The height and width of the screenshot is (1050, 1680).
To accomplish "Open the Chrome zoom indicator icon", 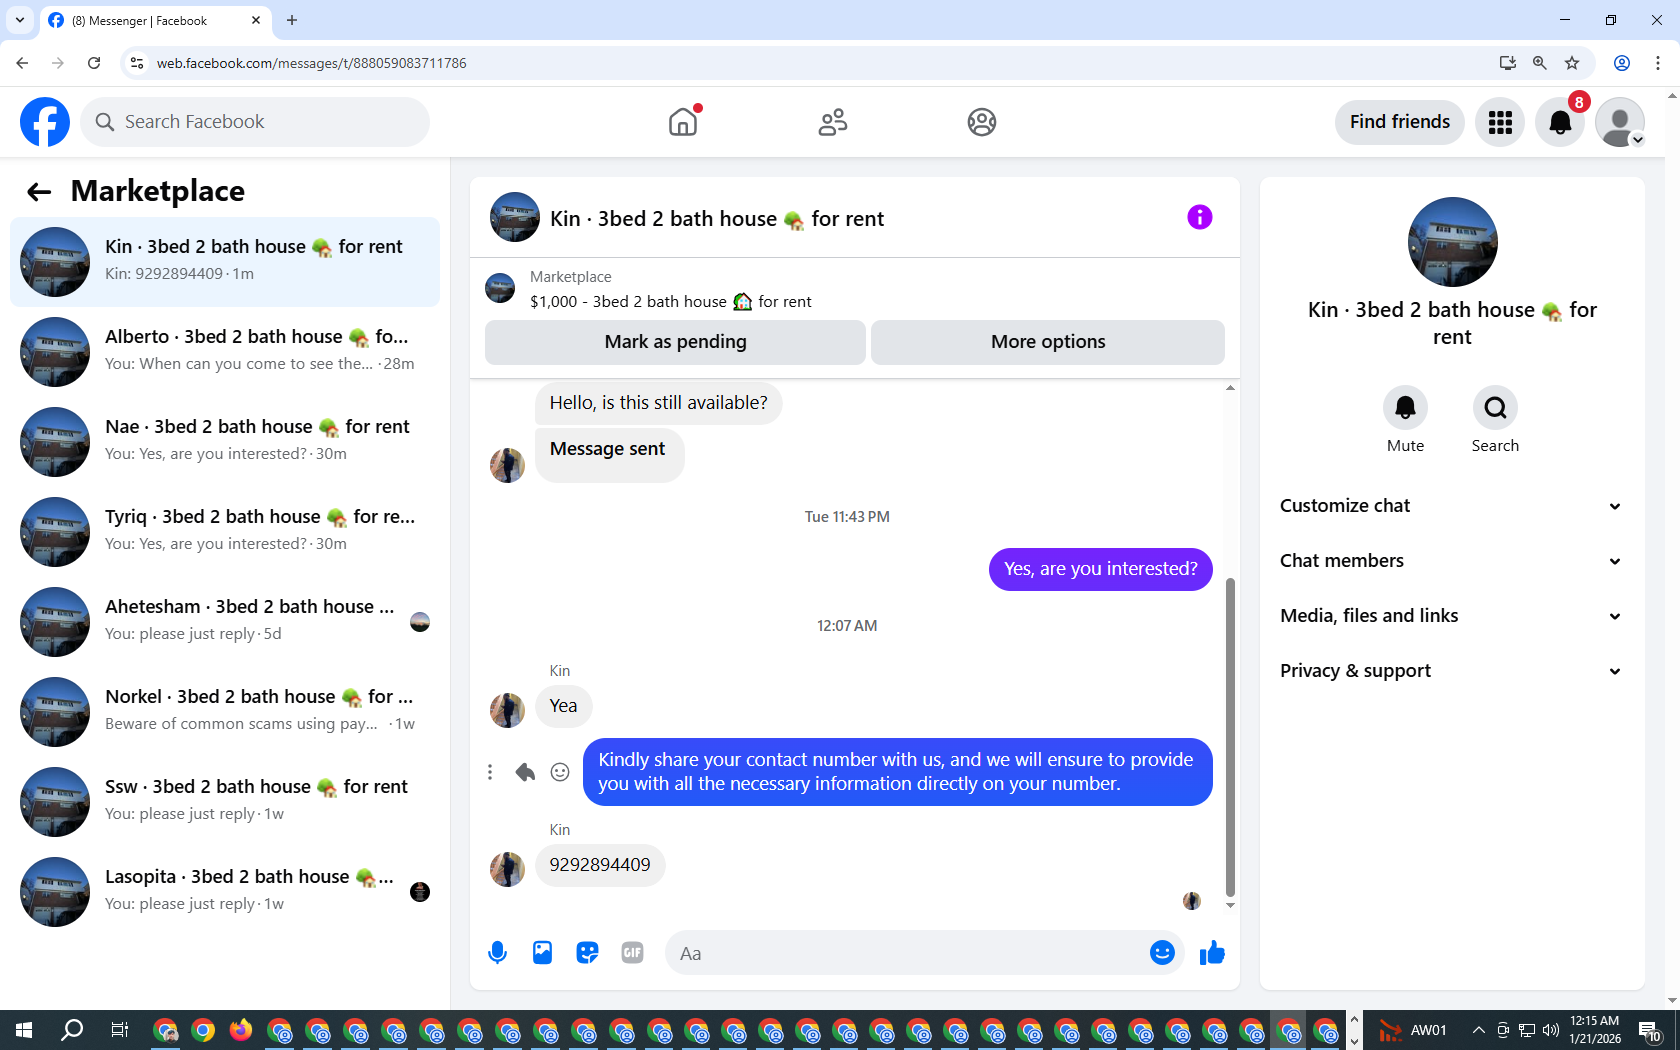I will pyautogui.click(x=1540, y=63).
